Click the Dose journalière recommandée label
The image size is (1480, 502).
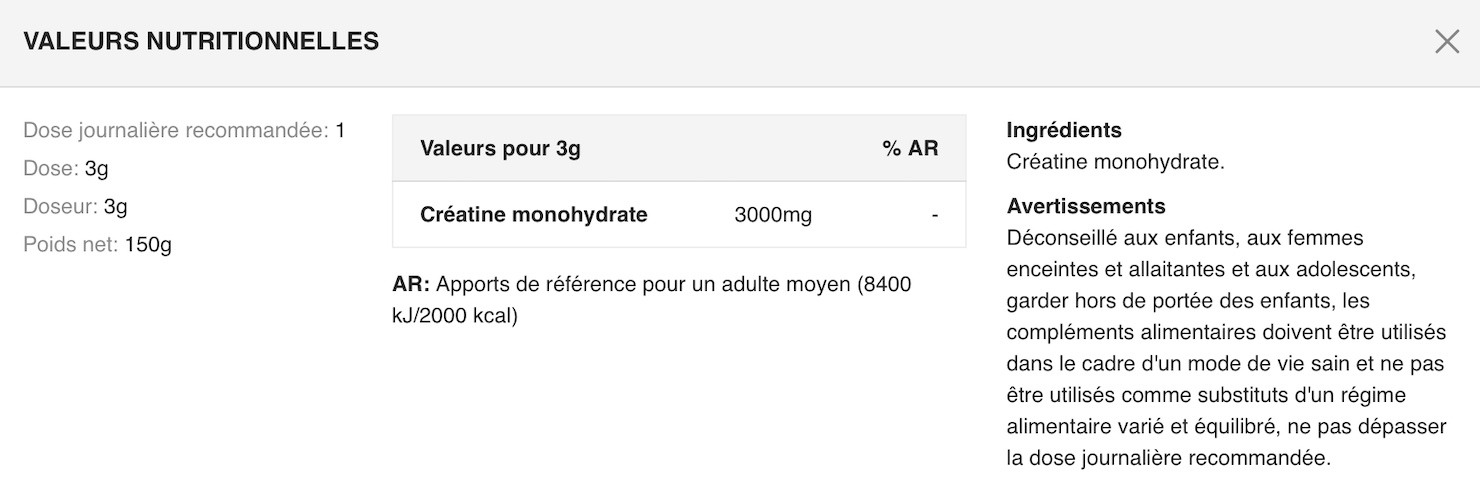coord(176,131)
